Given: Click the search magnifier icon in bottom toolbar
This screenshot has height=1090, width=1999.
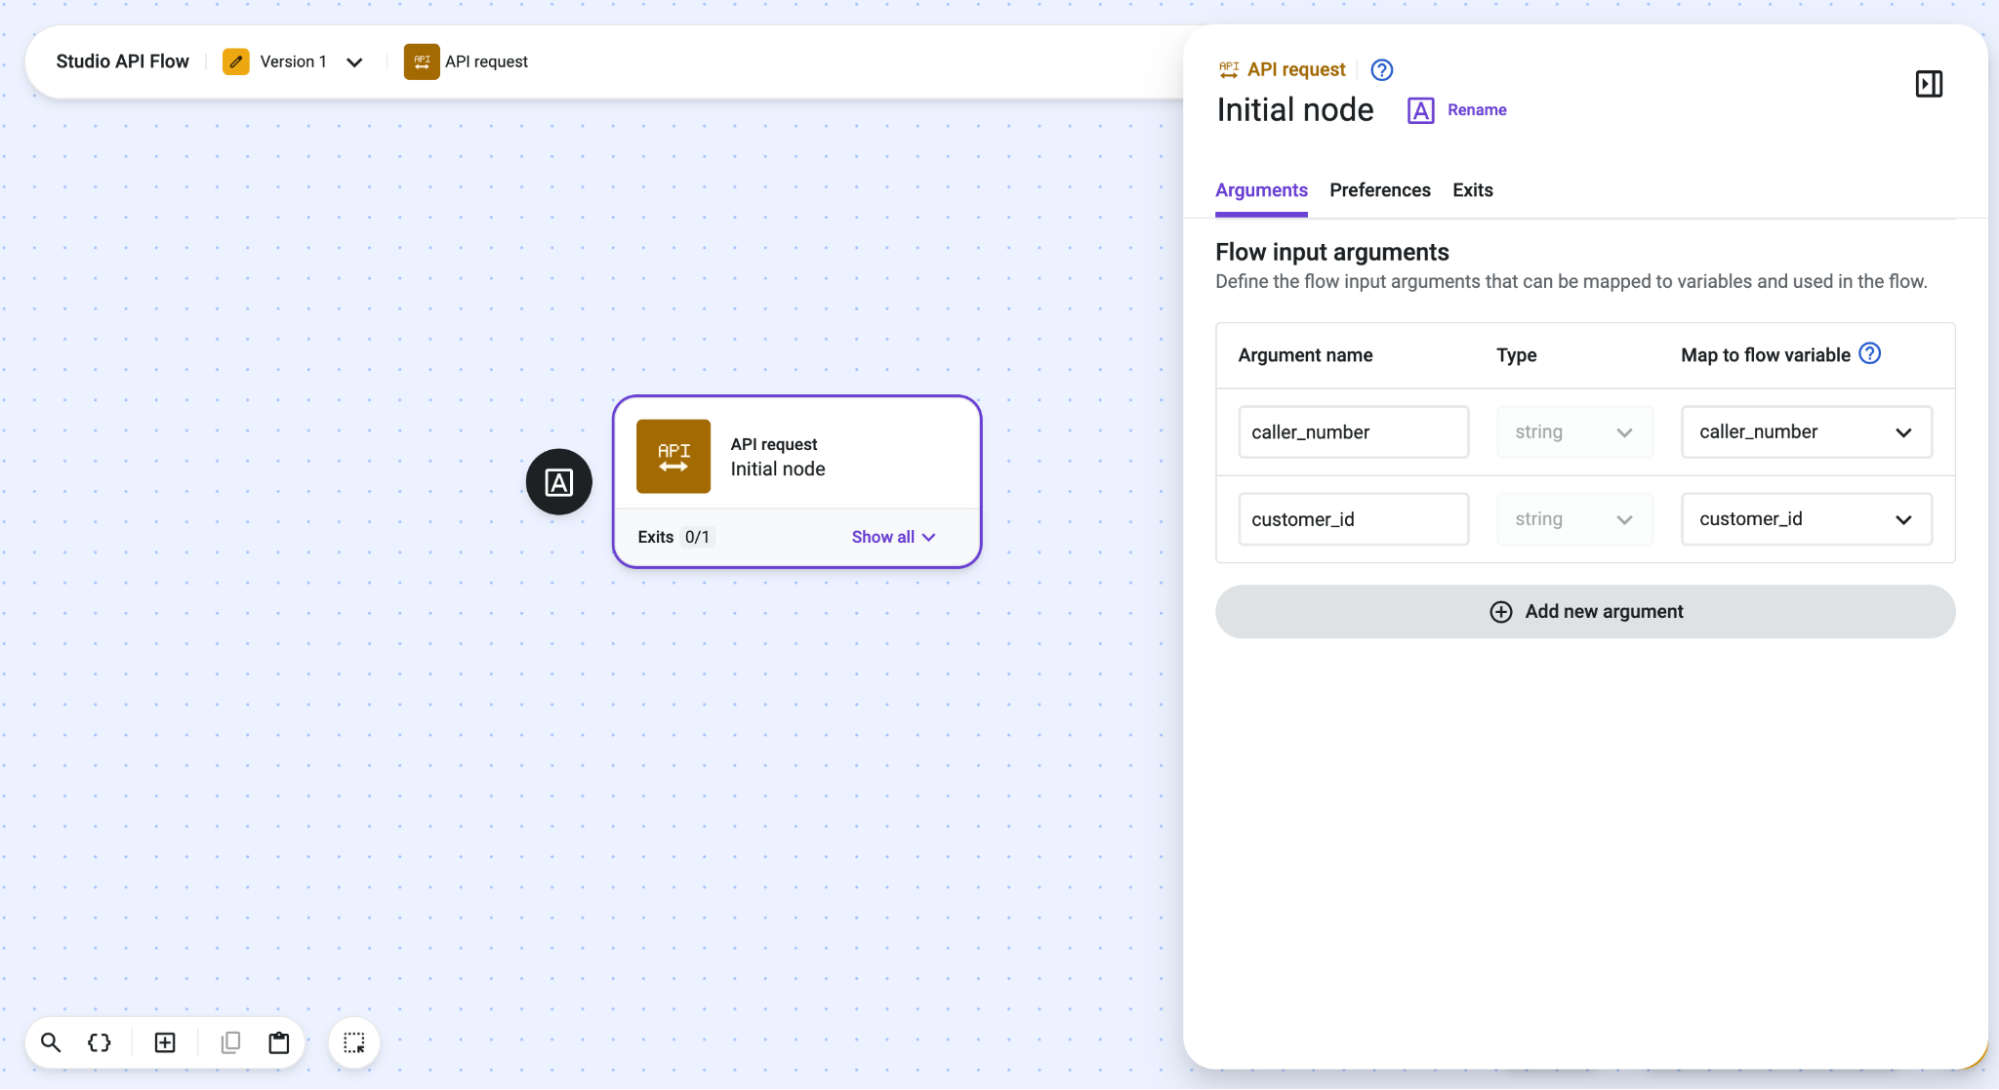Looking at the screenshot, I should tap(50, 1043).
